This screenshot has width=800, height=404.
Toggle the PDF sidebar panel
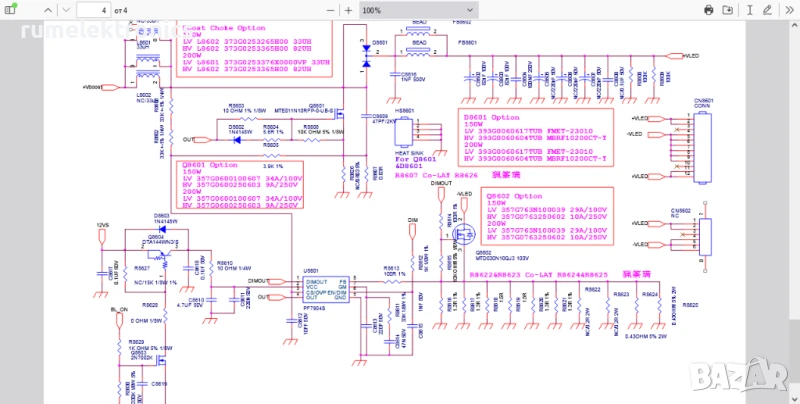[12, 9]
